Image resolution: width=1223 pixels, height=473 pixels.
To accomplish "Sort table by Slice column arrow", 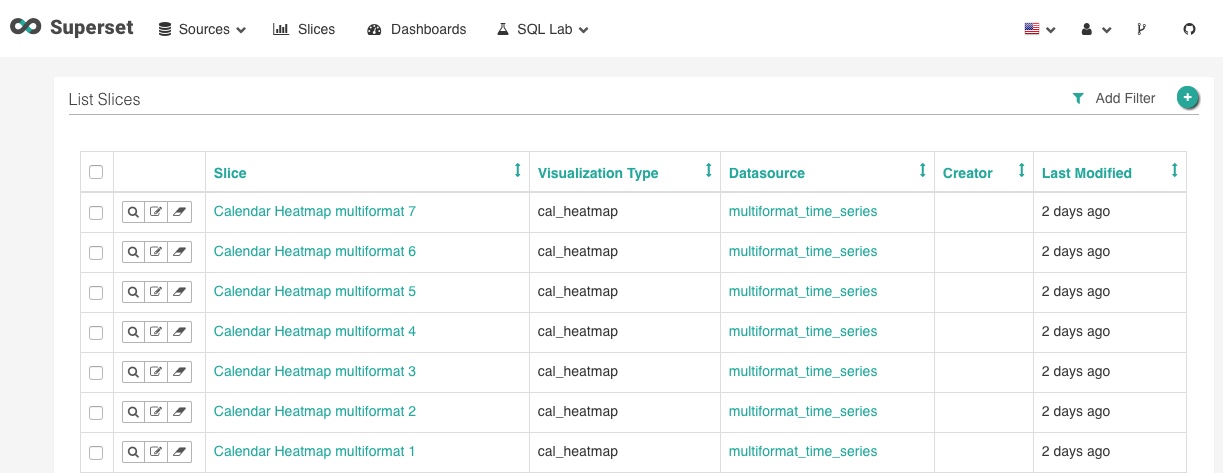I will (517, 171).
